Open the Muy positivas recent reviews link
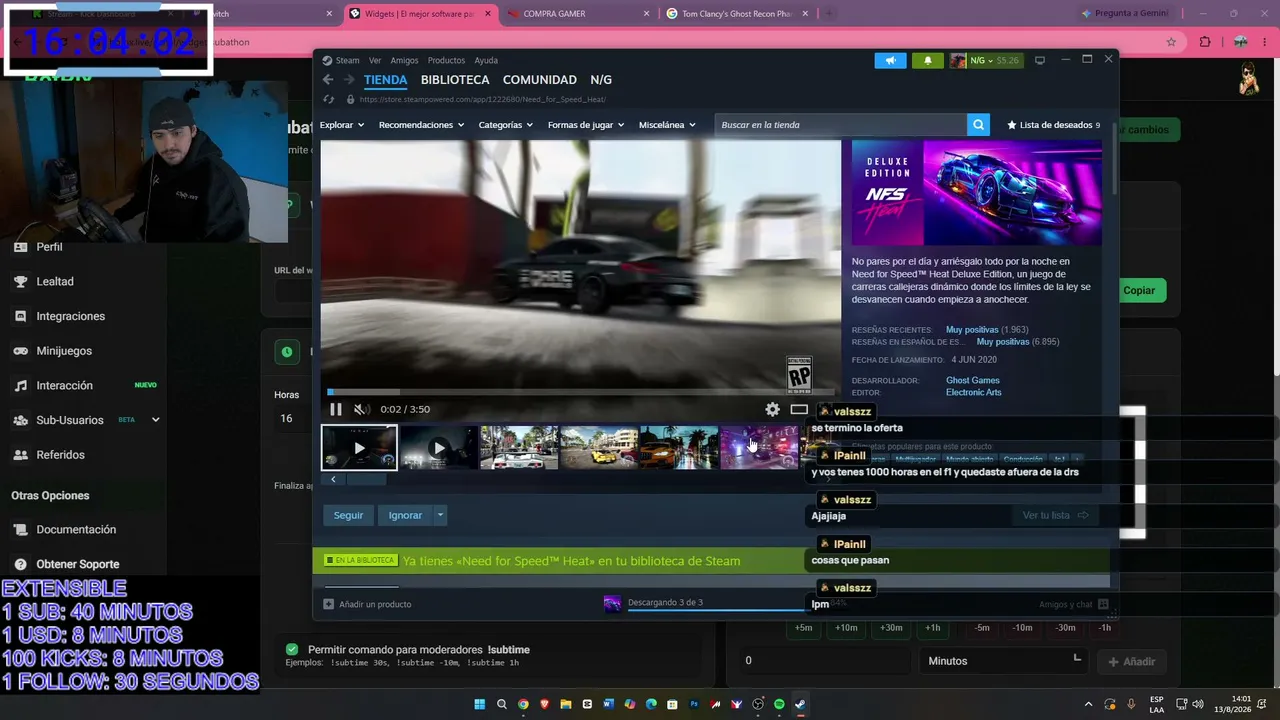Viewport: 1280px width, 720px height. pyautogui.click(x=972, y=330)
